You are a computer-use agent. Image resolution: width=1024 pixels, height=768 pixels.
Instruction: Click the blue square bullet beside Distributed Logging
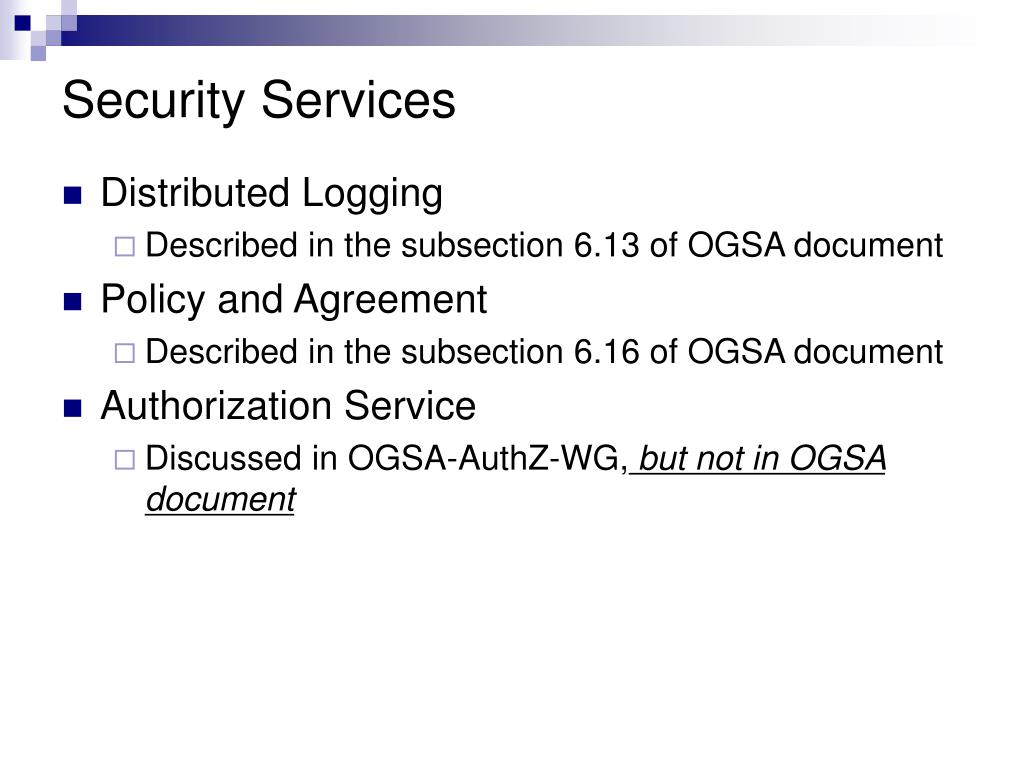point(72,195)
